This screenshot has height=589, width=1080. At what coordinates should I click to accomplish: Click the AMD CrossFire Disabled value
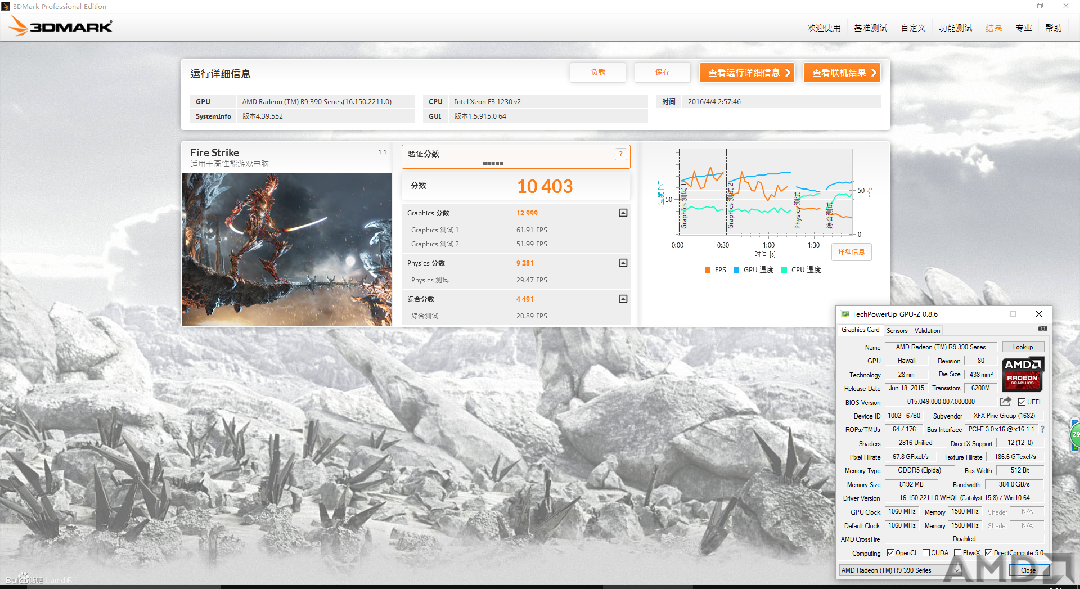[x=964, y=539]
